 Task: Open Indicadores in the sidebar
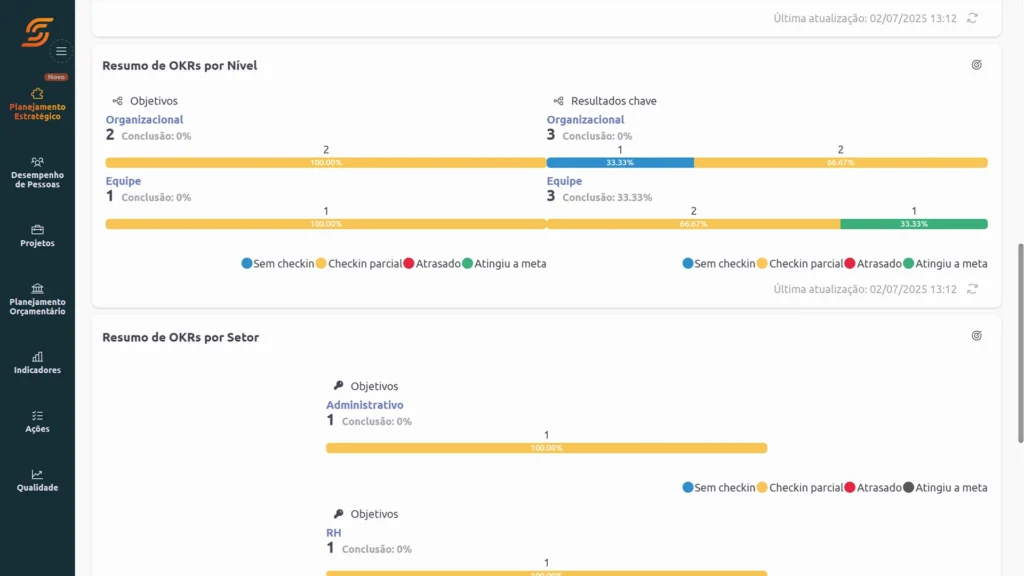pos(37,363)
